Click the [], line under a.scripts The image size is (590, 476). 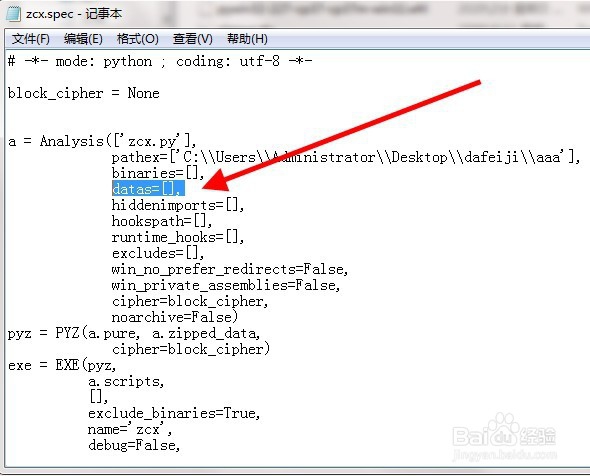[x=98, y=397]
